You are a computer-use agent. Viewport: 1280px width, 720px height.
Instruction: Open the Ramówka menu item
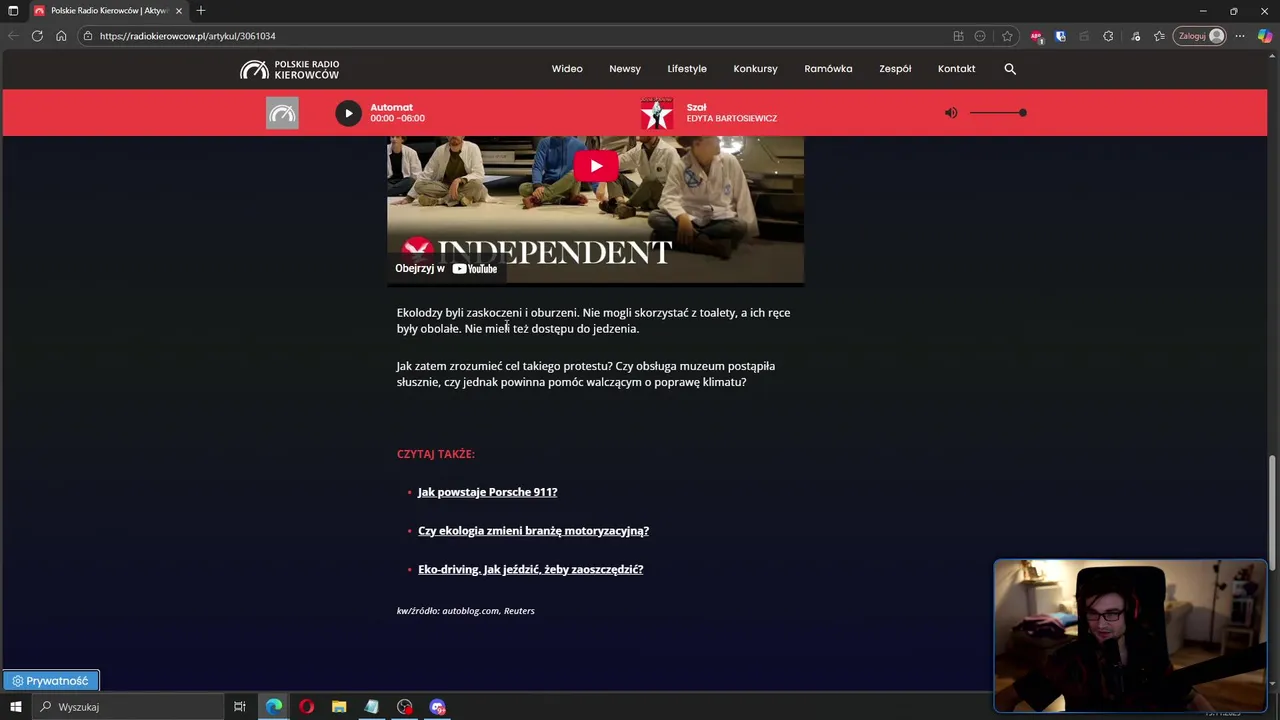tap(828, 69)
